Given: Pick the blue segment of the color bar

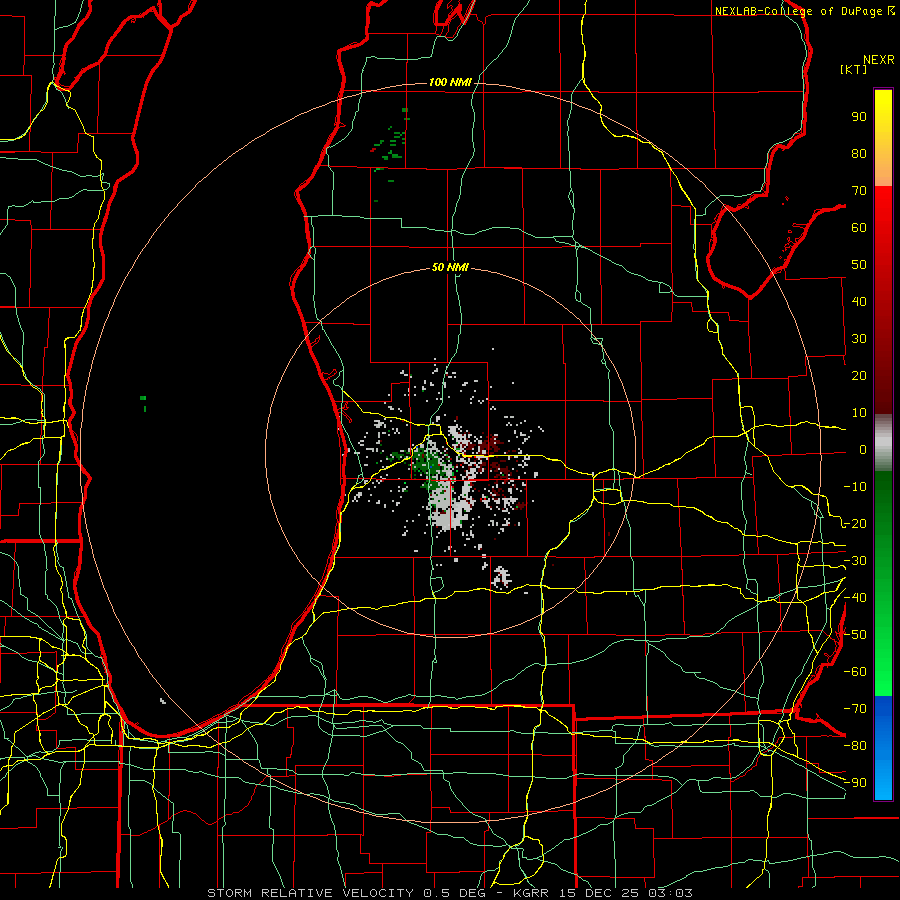Looking at the screenshot, I should pyautogui.click(x=883, y=748).
